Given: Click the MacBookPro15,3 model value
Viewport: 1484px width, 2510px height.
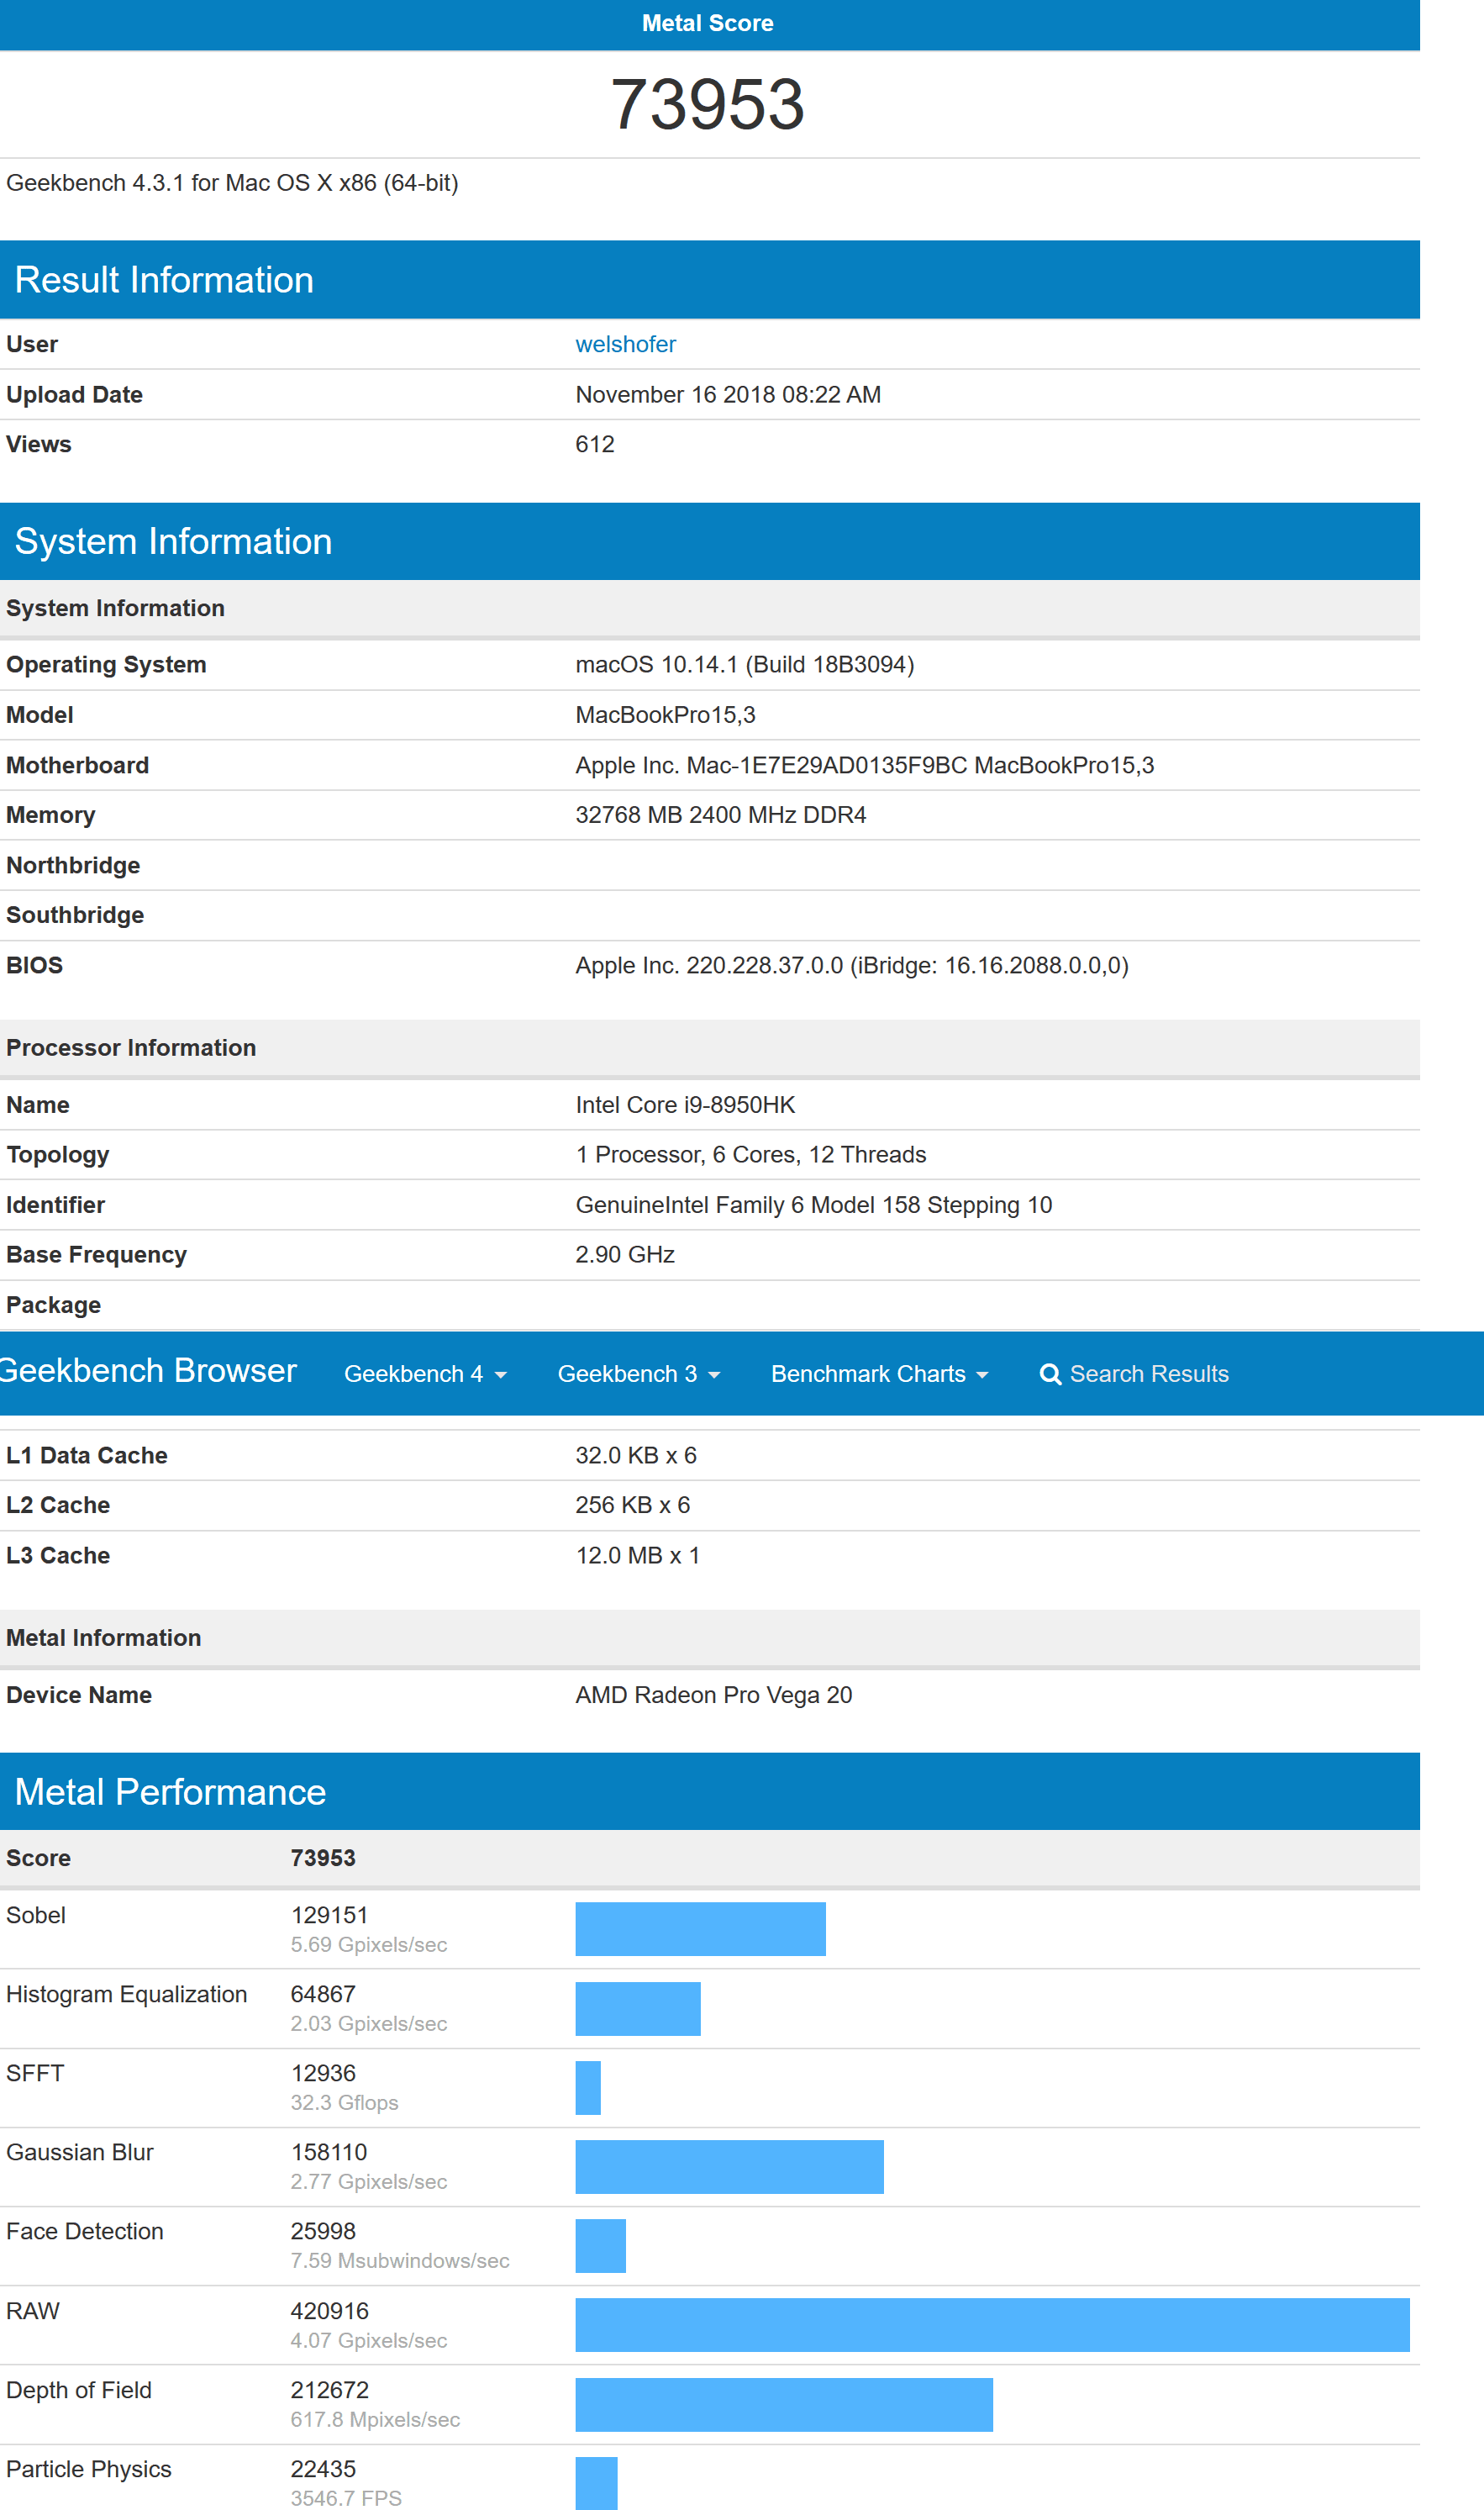Looking at the screenshot, I should pos(666,715).
